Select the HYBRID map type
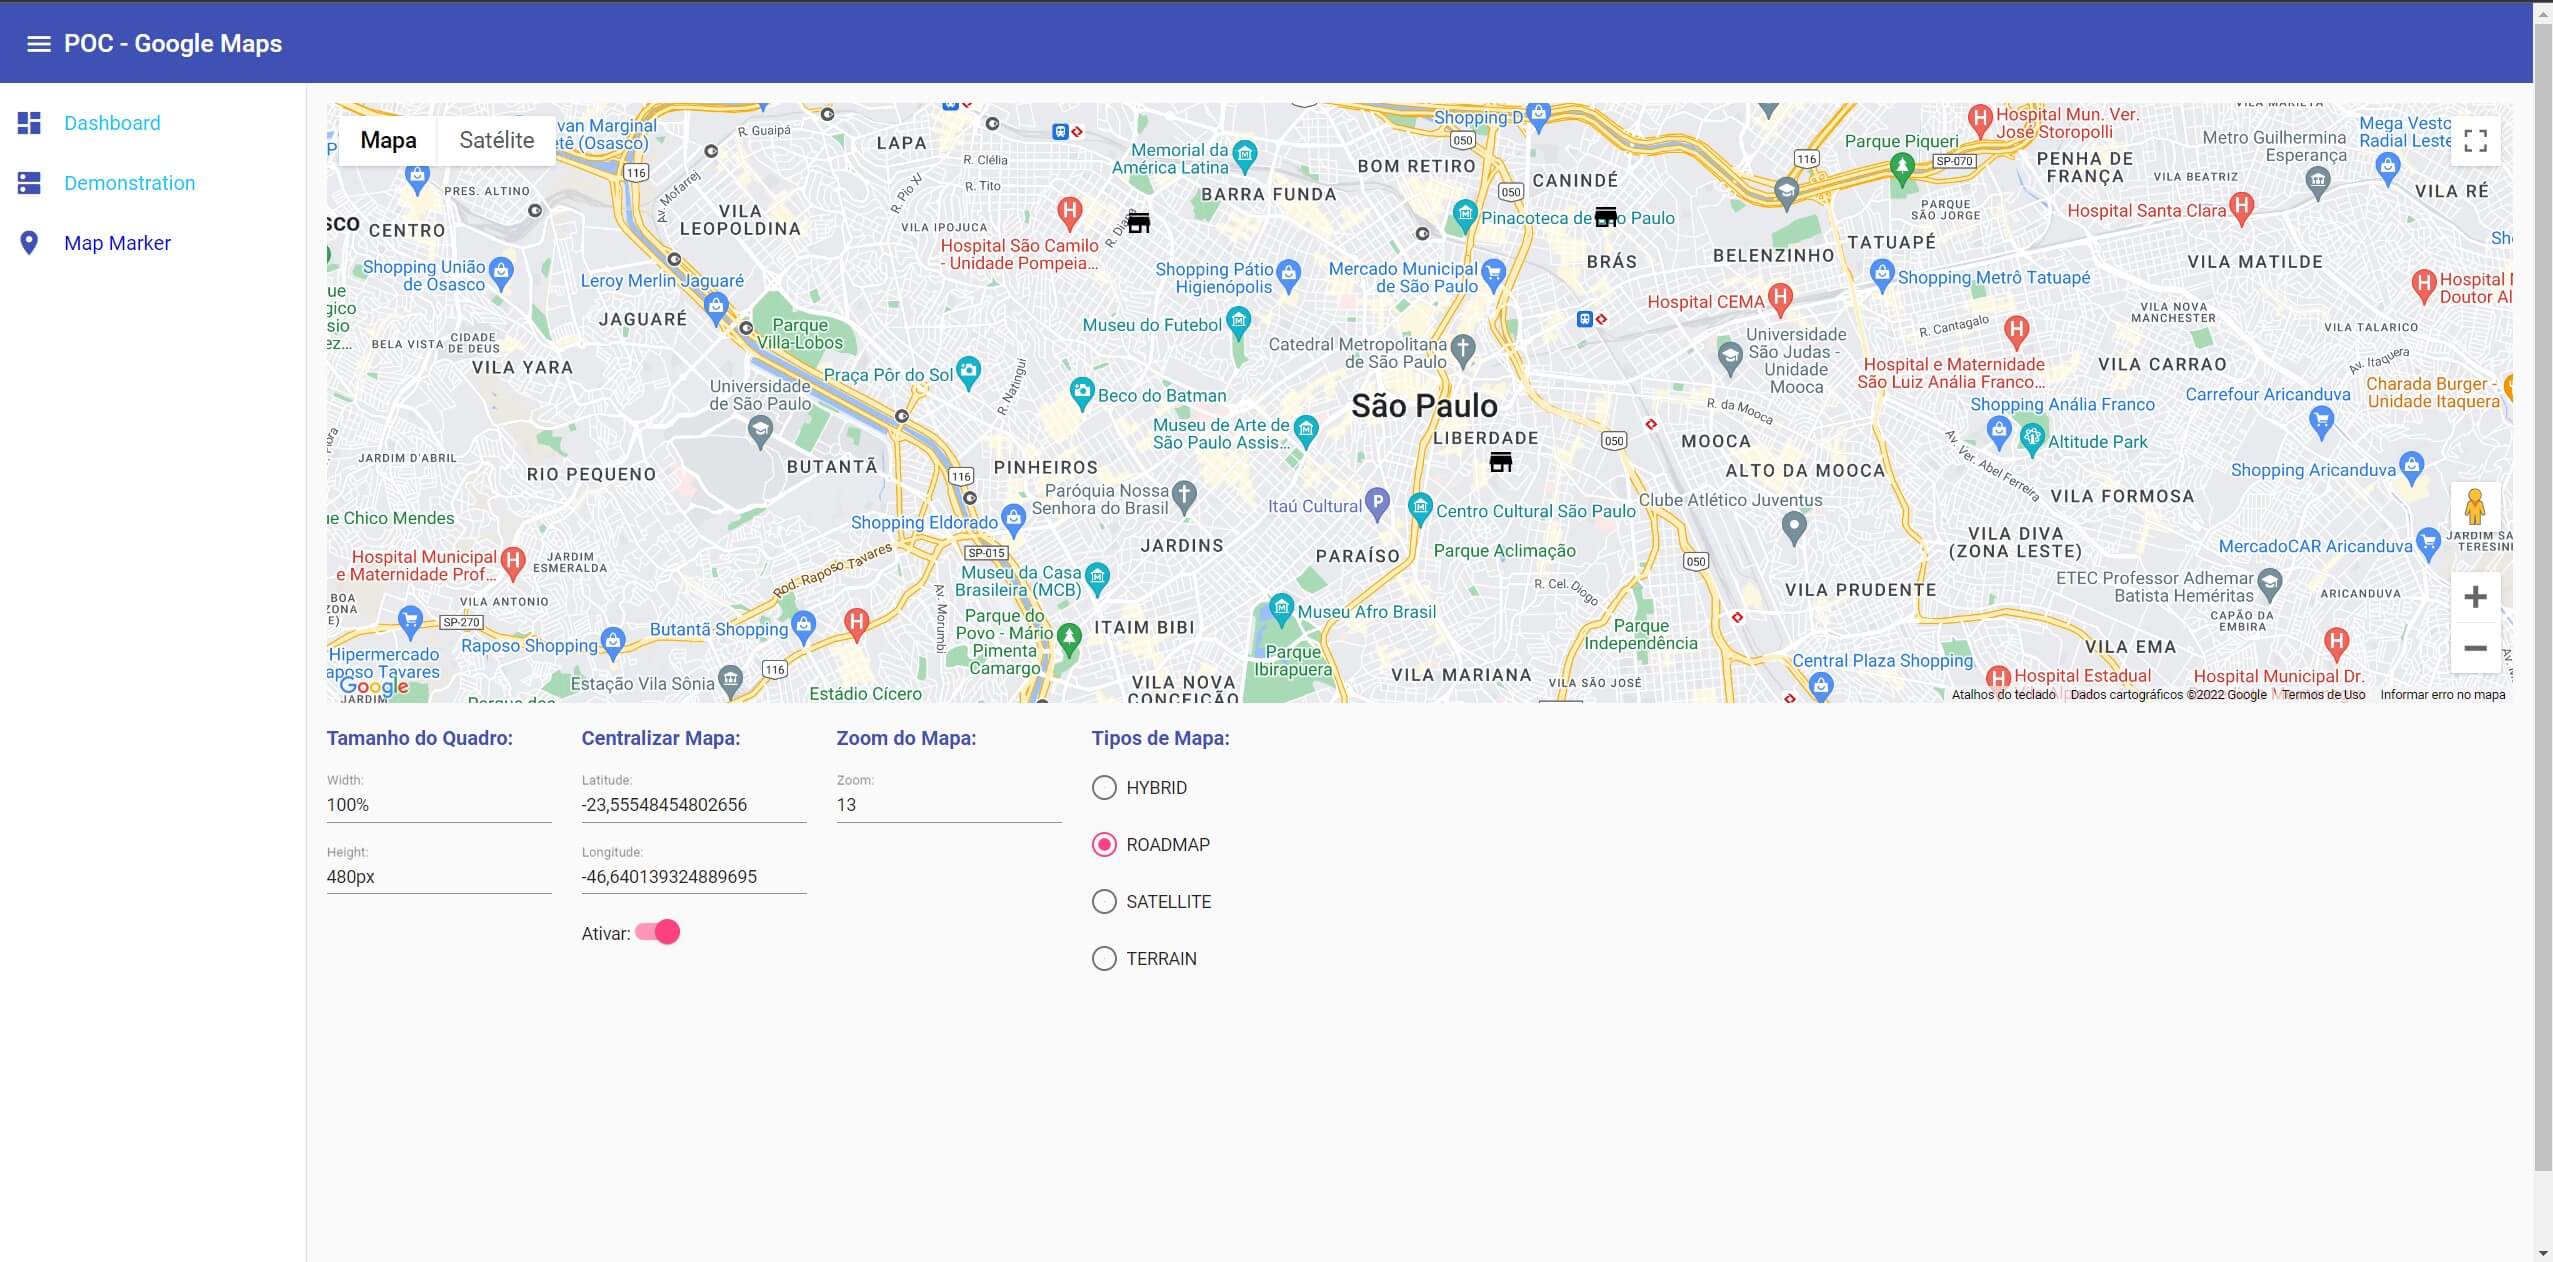 (1104, 788)
